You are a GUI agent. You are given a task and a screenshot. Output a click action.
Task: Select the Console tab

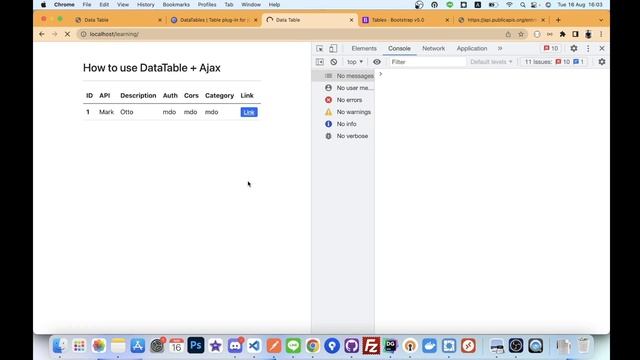pos(399,48)
